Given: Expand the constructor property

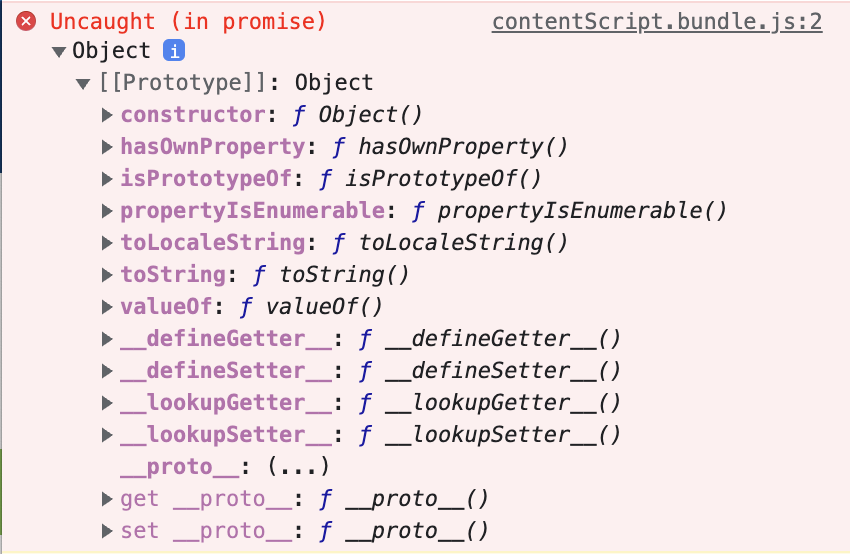Looking at the screenshot, I should coord(107,115).
